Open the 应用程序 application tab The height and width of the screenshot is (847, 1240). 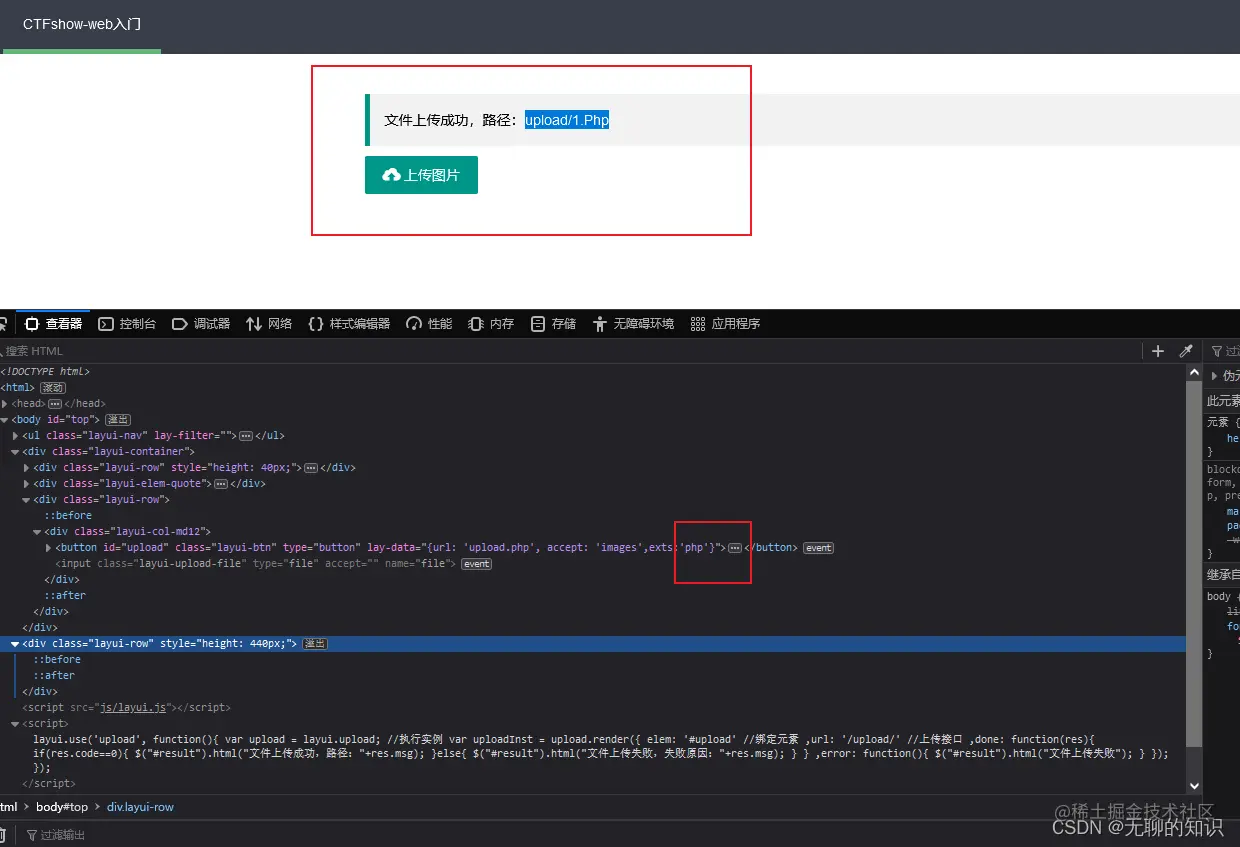(725, 324)
